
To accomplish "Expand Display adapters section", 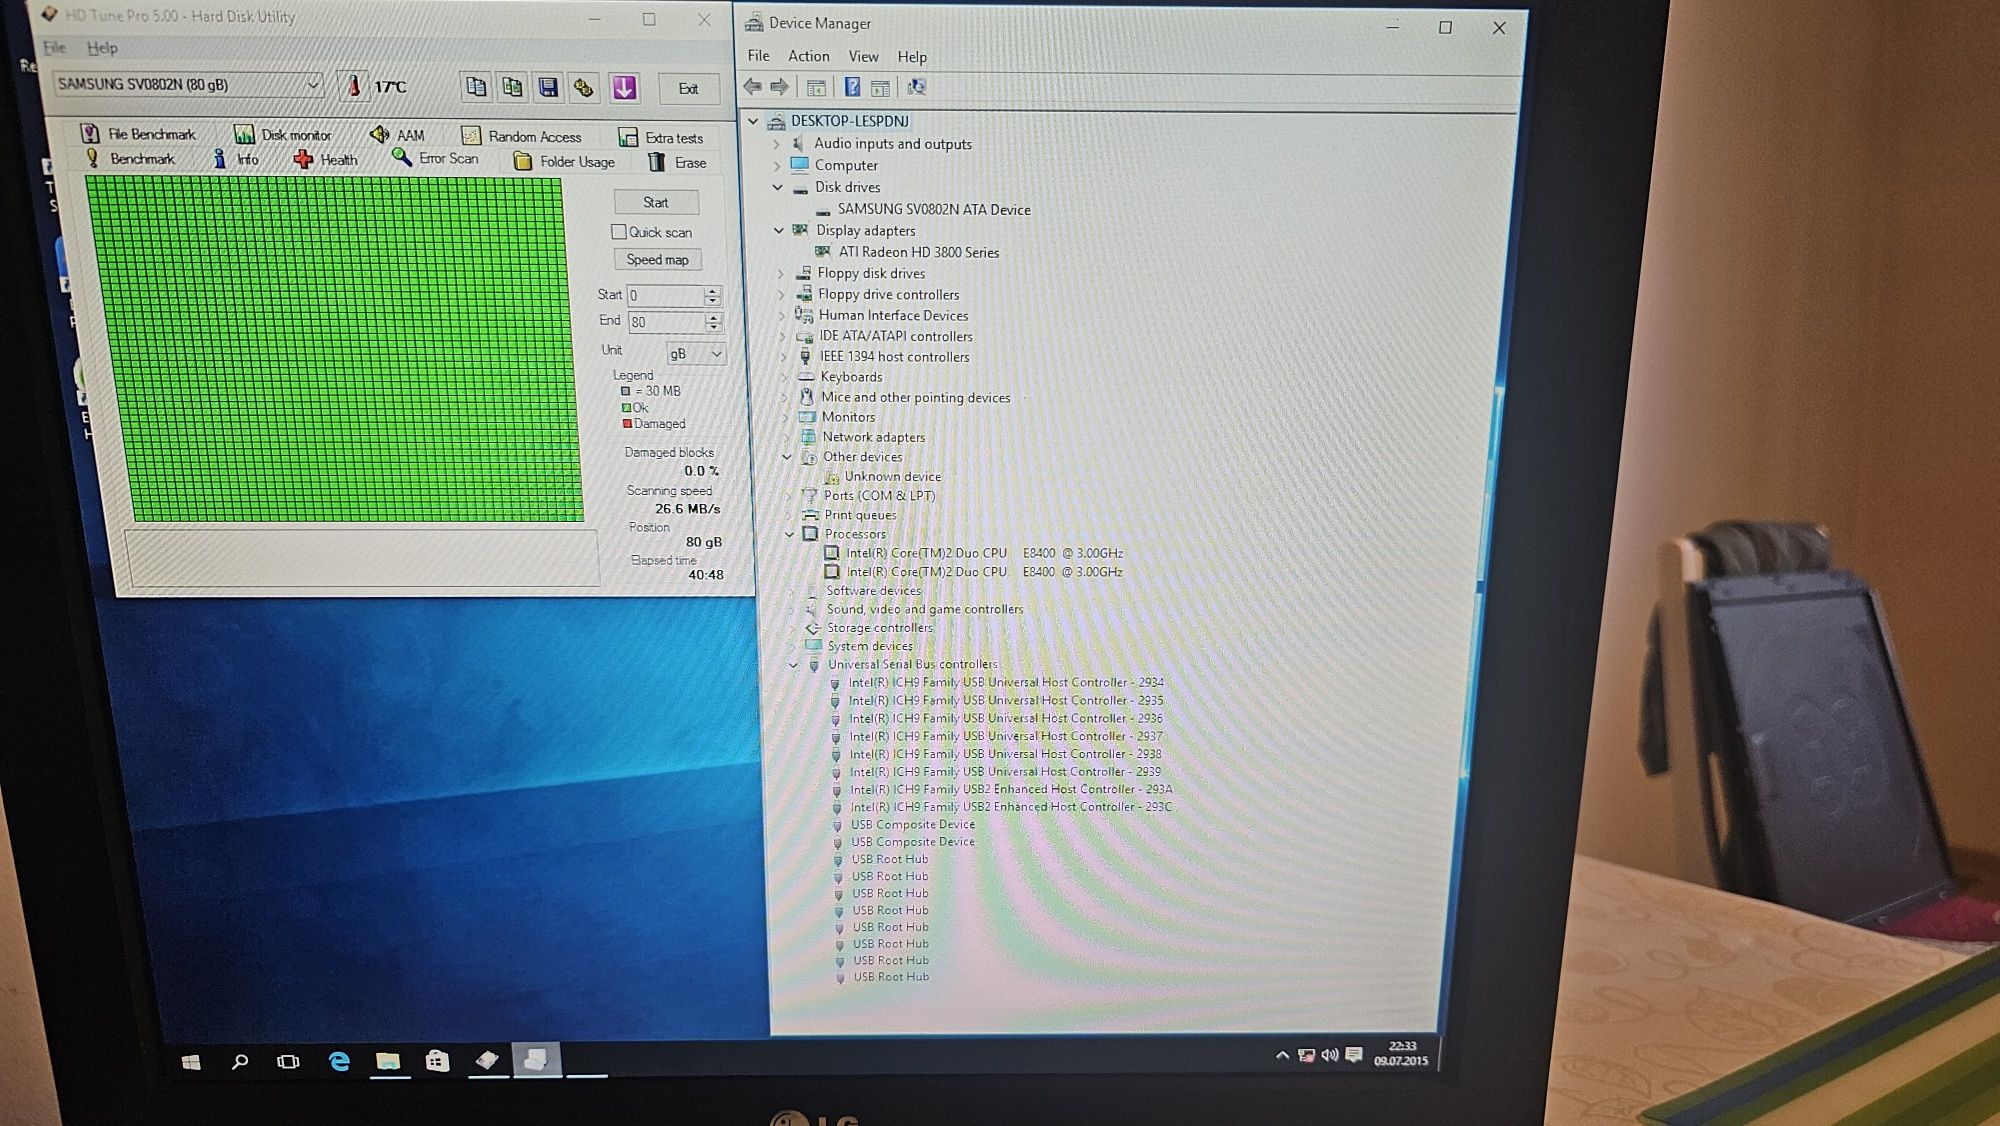I will 779,229.
